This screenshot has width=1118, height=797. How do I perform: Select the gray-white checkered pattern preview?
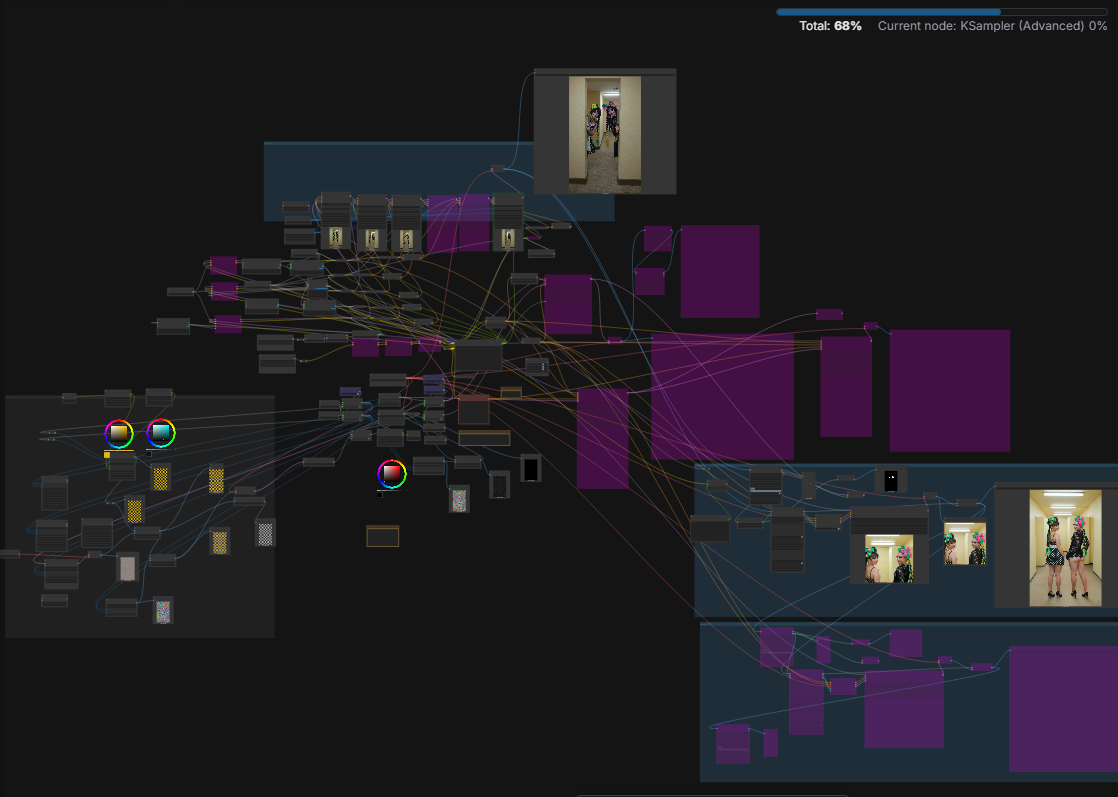point(265,533)
